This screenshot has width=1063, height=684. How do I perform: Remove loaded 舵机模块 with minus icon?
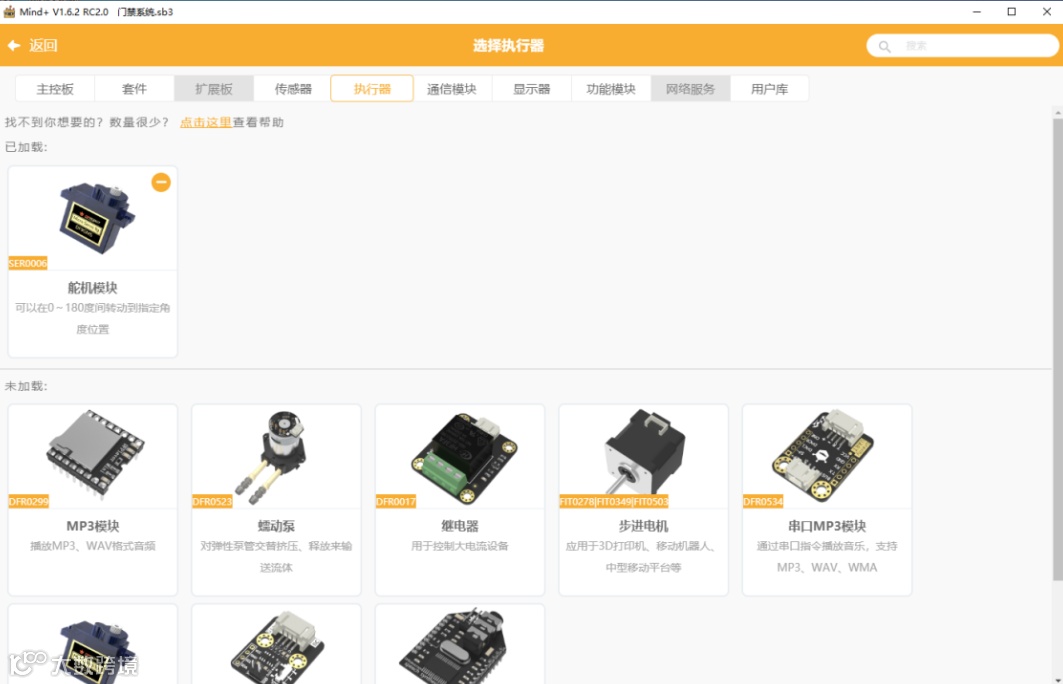pyautogui.click(x=161, y=182)
